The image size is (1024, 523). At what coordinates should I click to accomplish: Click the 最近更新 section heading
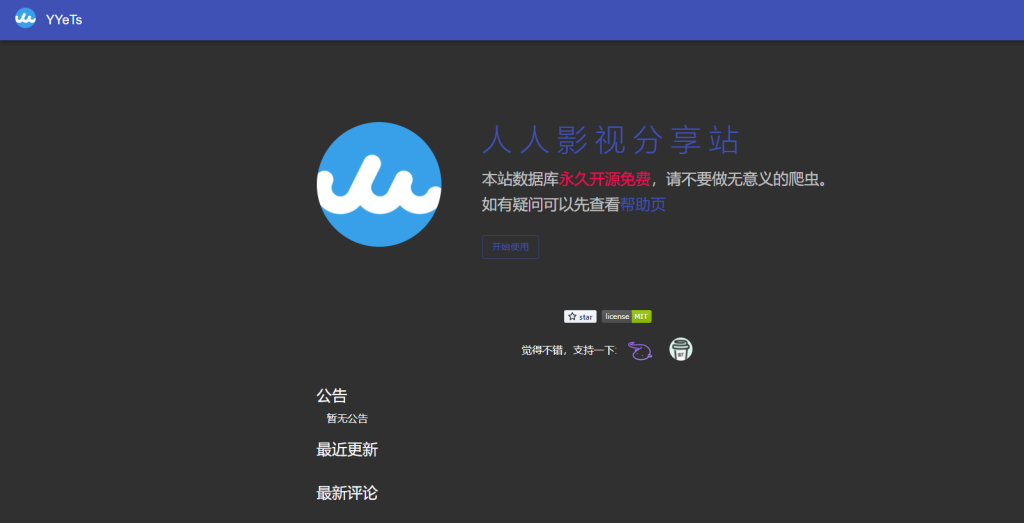tap(347, 450)
